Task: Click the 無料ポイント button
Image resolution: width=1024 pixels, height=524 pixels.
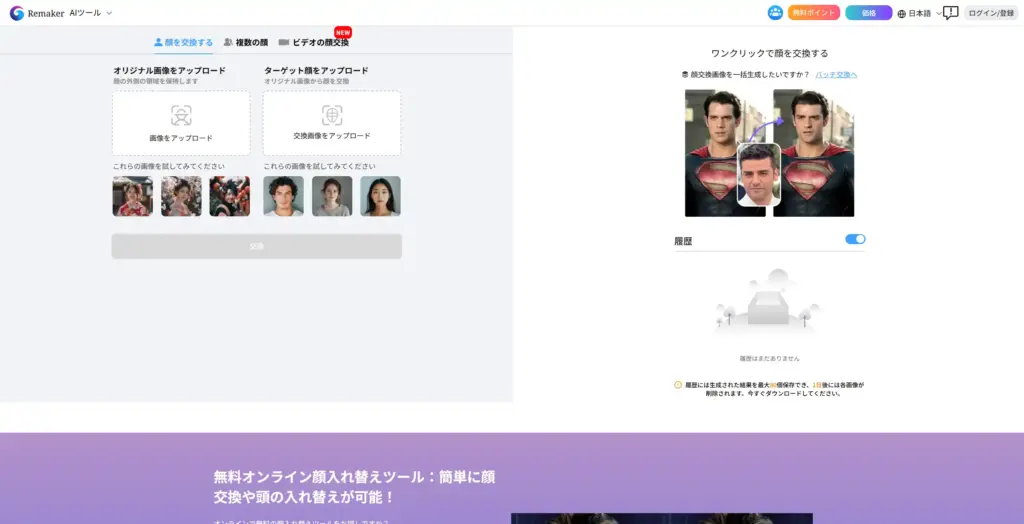Action: 814,13
